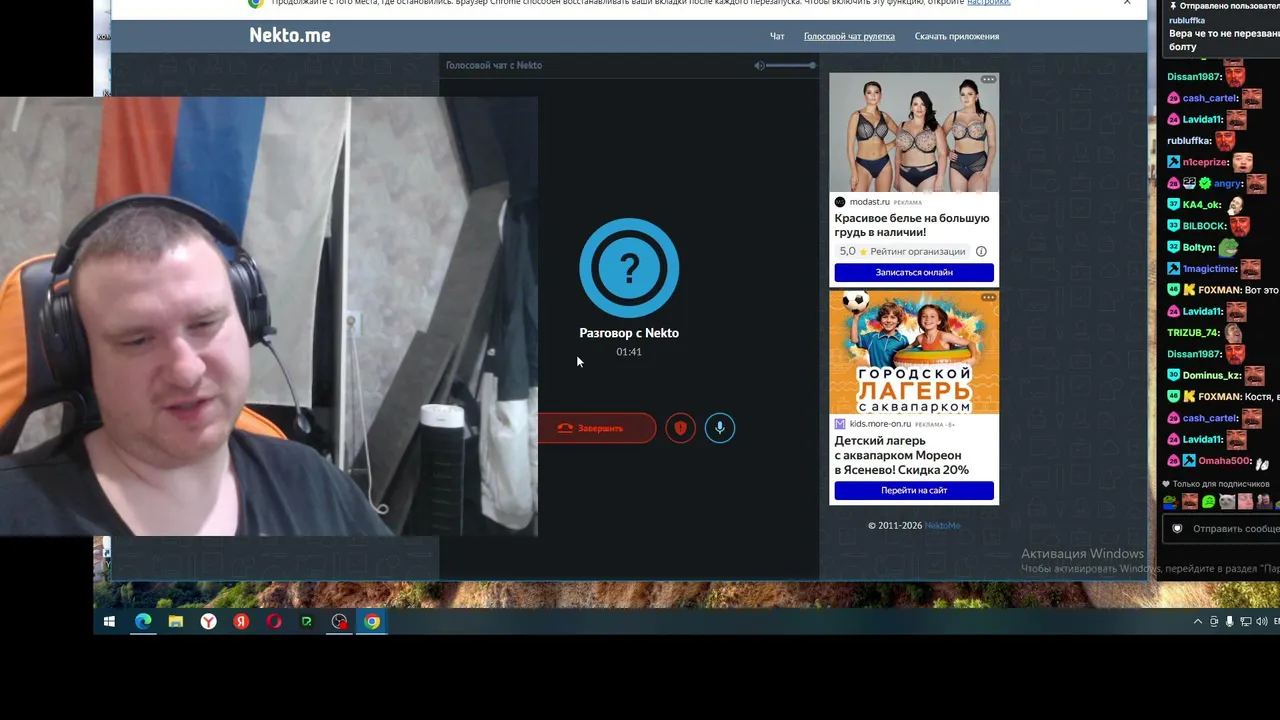Click username BILBOCK in chat
The image size is (1280, 720).
pos(1204,226)
